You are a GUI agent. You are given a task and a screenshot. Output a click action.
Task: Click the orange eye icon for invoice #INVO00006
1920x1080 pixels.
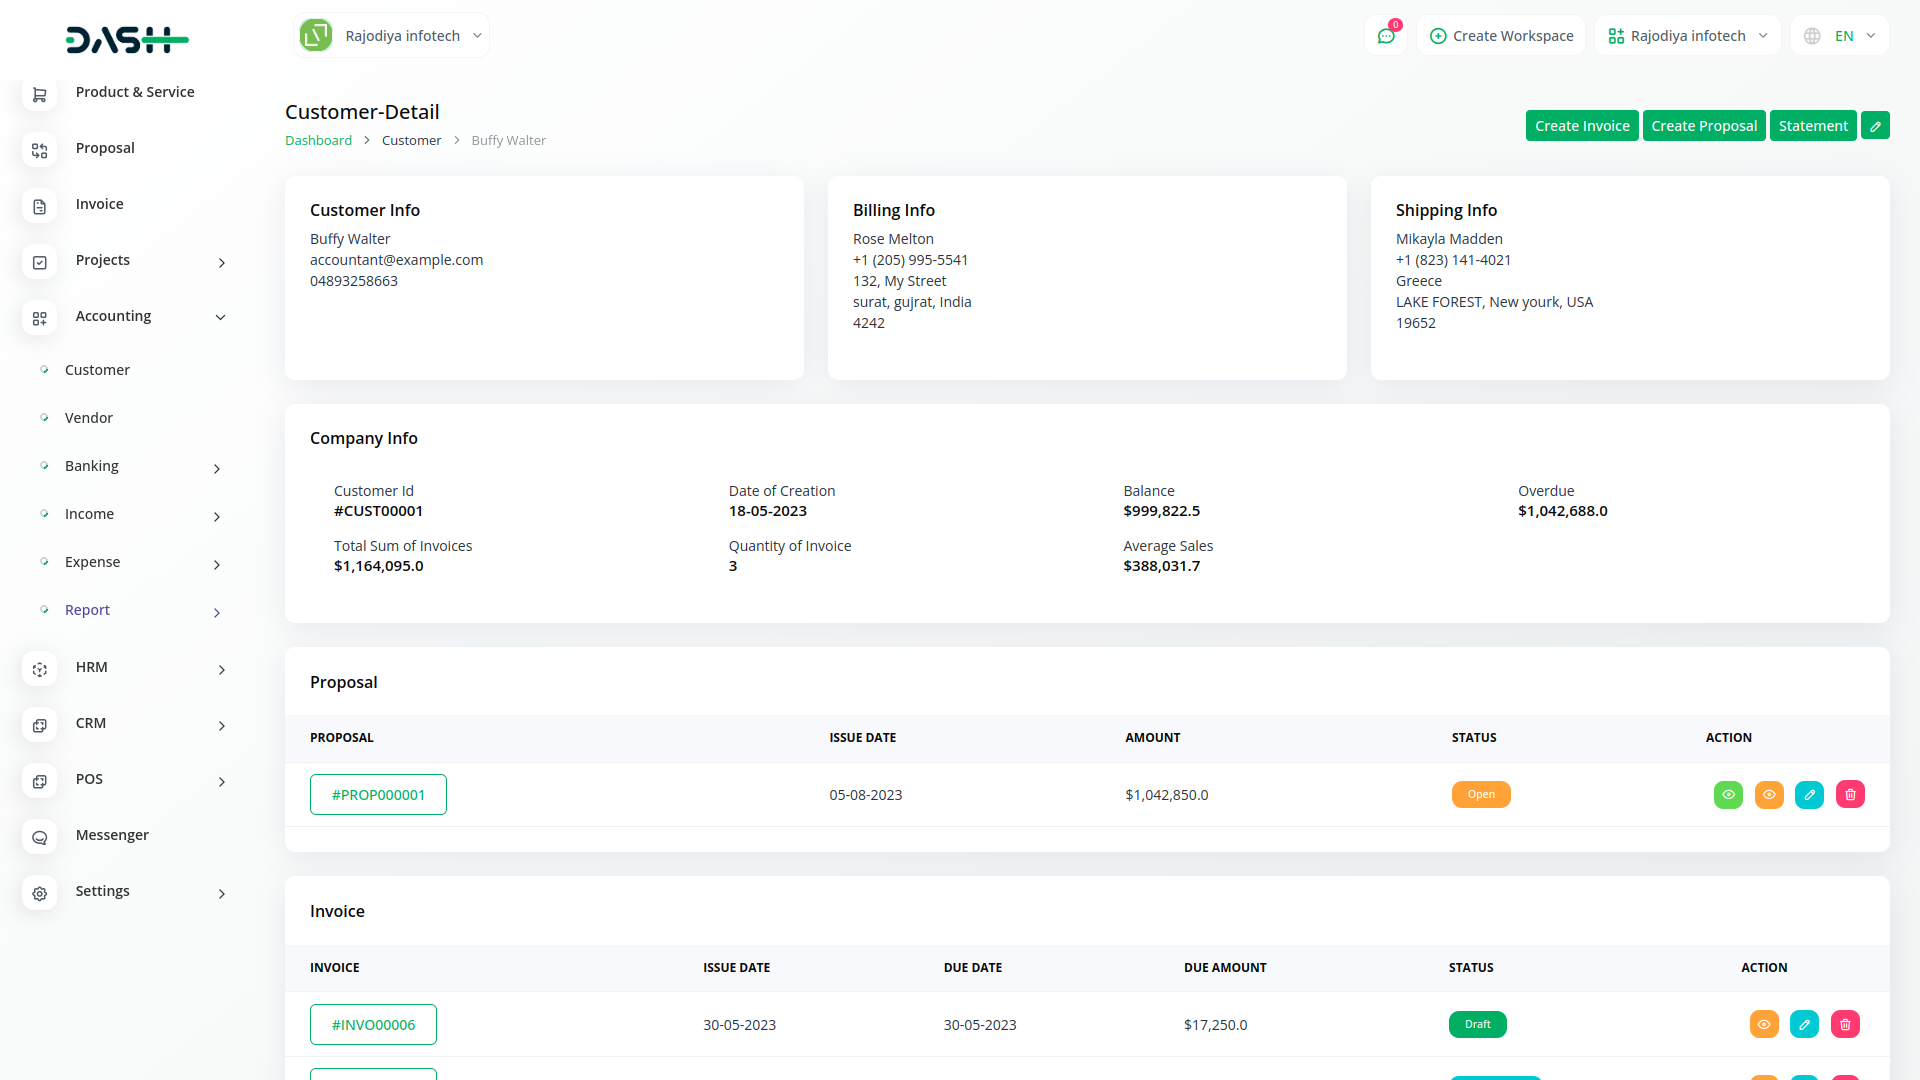pyautogui.click(x=1764, y=1024)
